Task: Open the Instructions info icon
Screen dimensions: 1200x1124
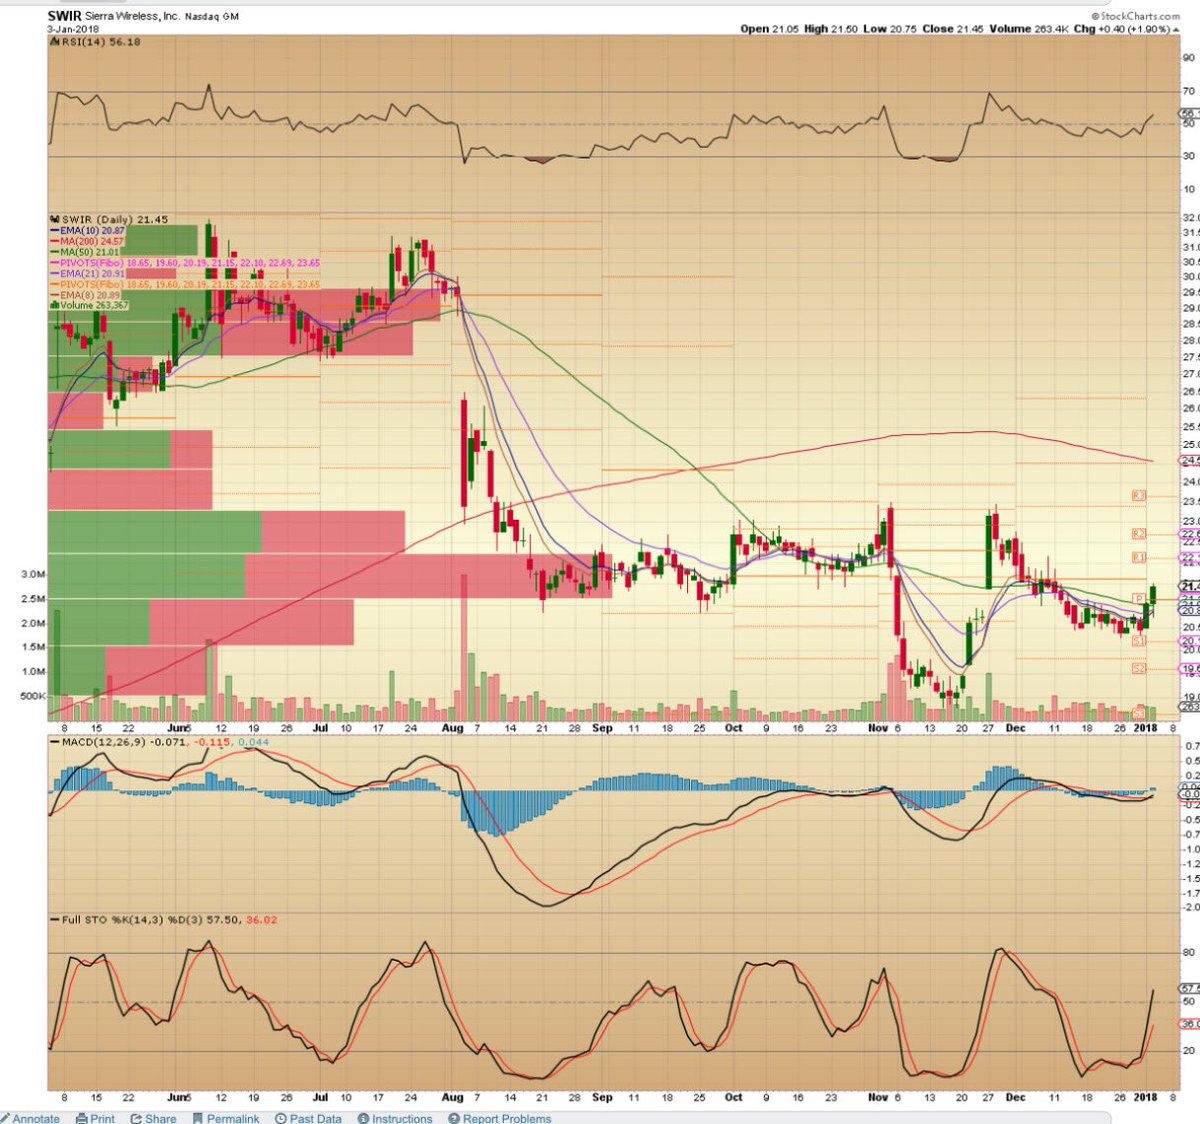Action: click(x=364, y=1118)
